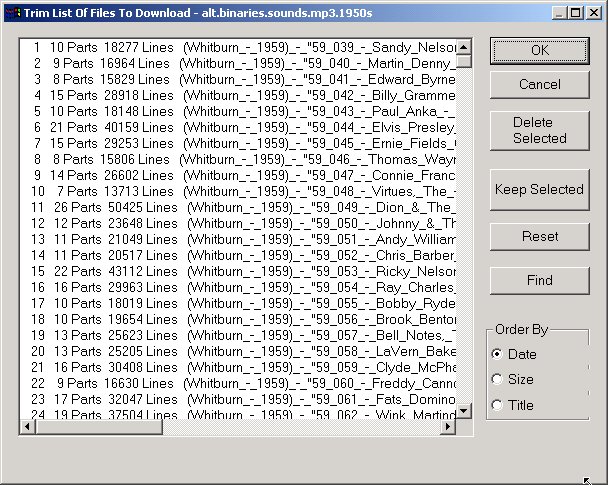This screenshot has height=485, width=608.
Task: Select row 10 59_048 Virtues
Action: [x=238, y=191]
